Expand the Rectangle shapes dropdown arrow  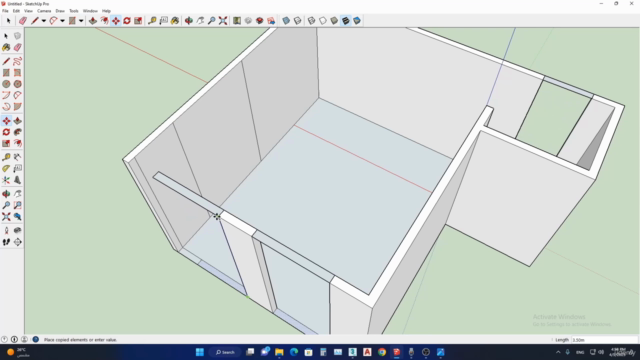pos(81,20)
